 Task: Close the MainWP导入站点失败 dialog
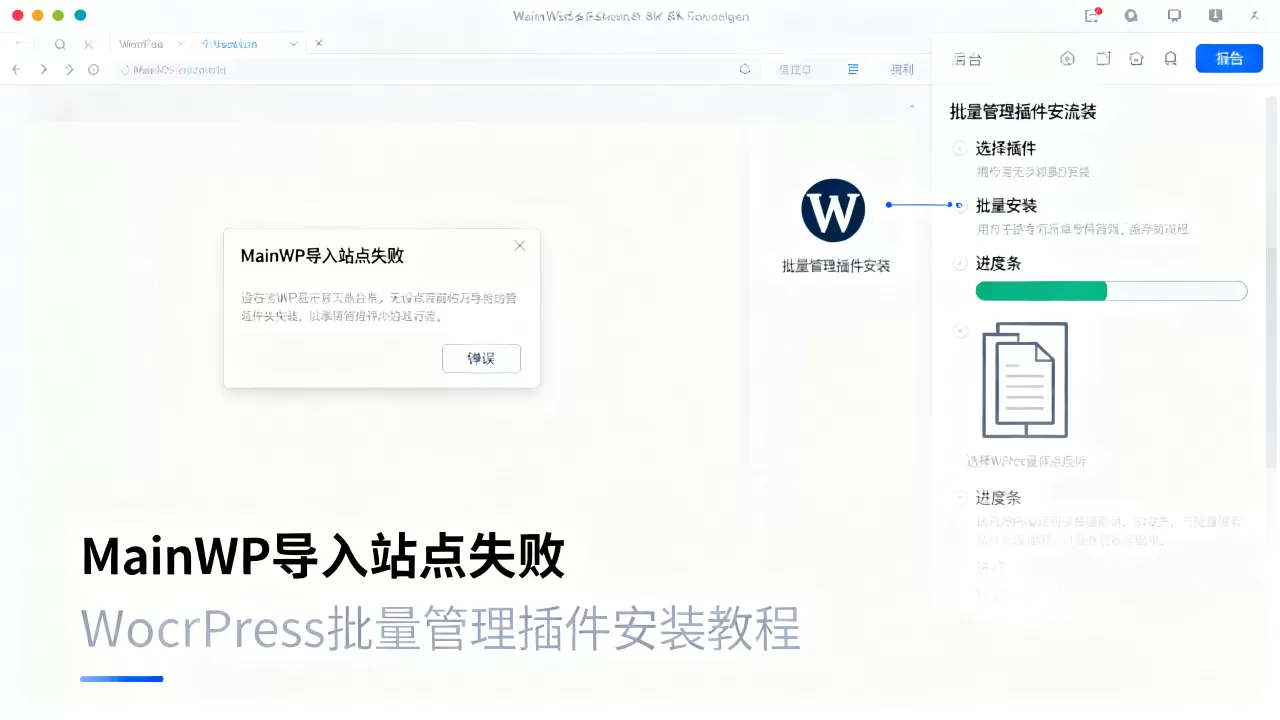(519, 246)
